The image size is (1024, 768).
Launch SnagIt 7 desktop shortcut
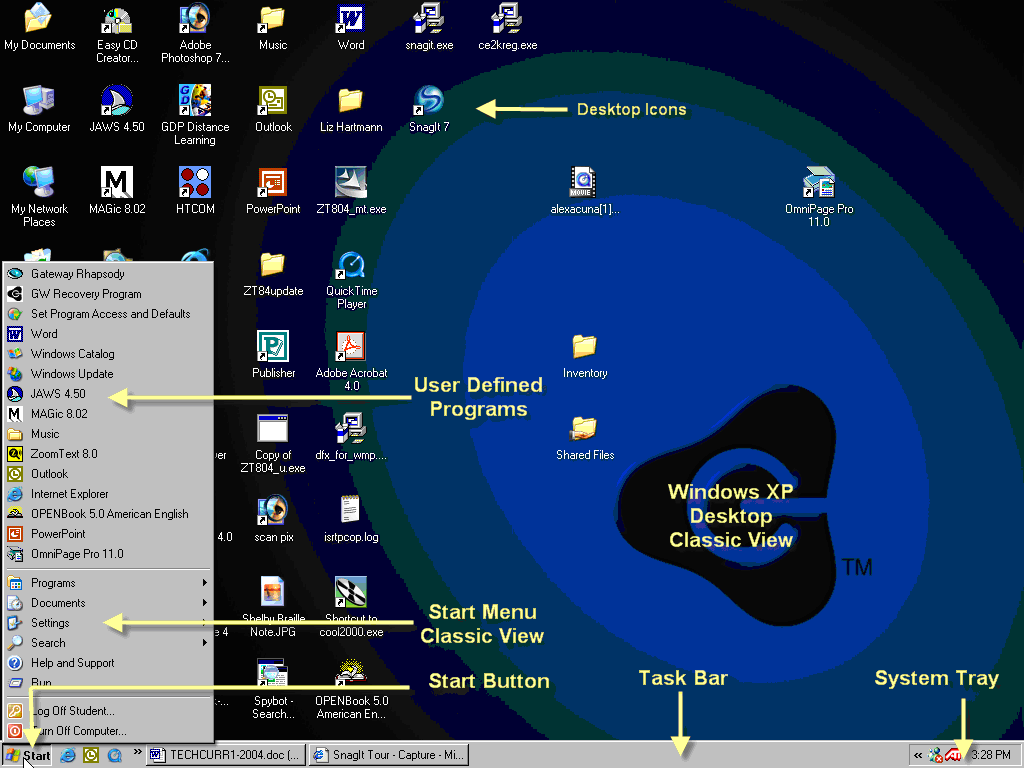[429, 109]
